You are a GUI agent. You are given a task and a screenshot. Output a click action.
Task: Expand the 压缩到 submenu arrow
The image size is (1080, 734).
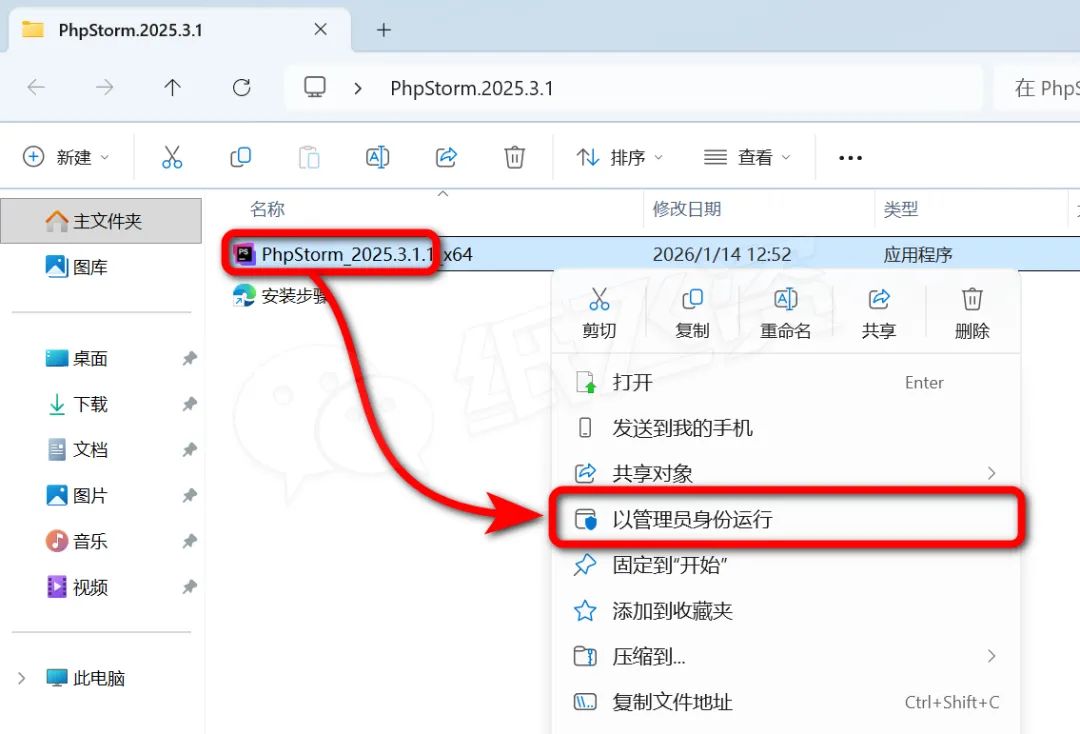pos(991,656)
